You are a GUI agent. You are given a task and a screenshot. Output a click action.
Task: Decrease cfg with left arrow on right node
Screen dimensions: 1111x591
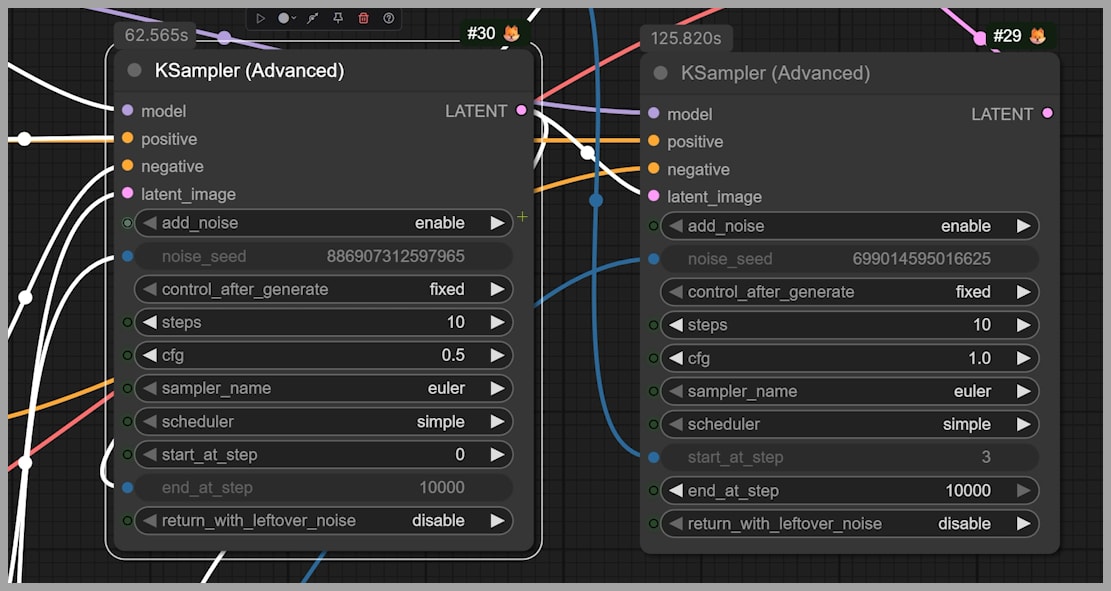click(676, 358)
